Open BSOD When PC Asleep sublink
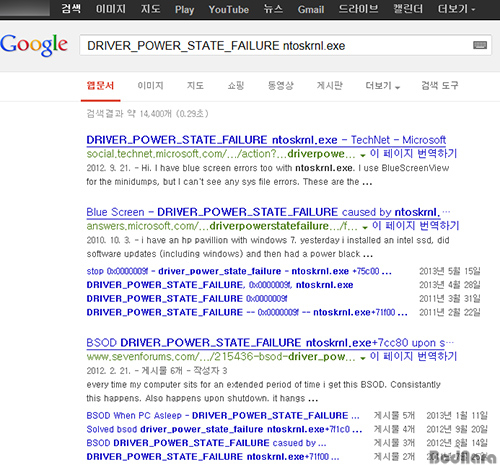 click(x=223, y=416)
